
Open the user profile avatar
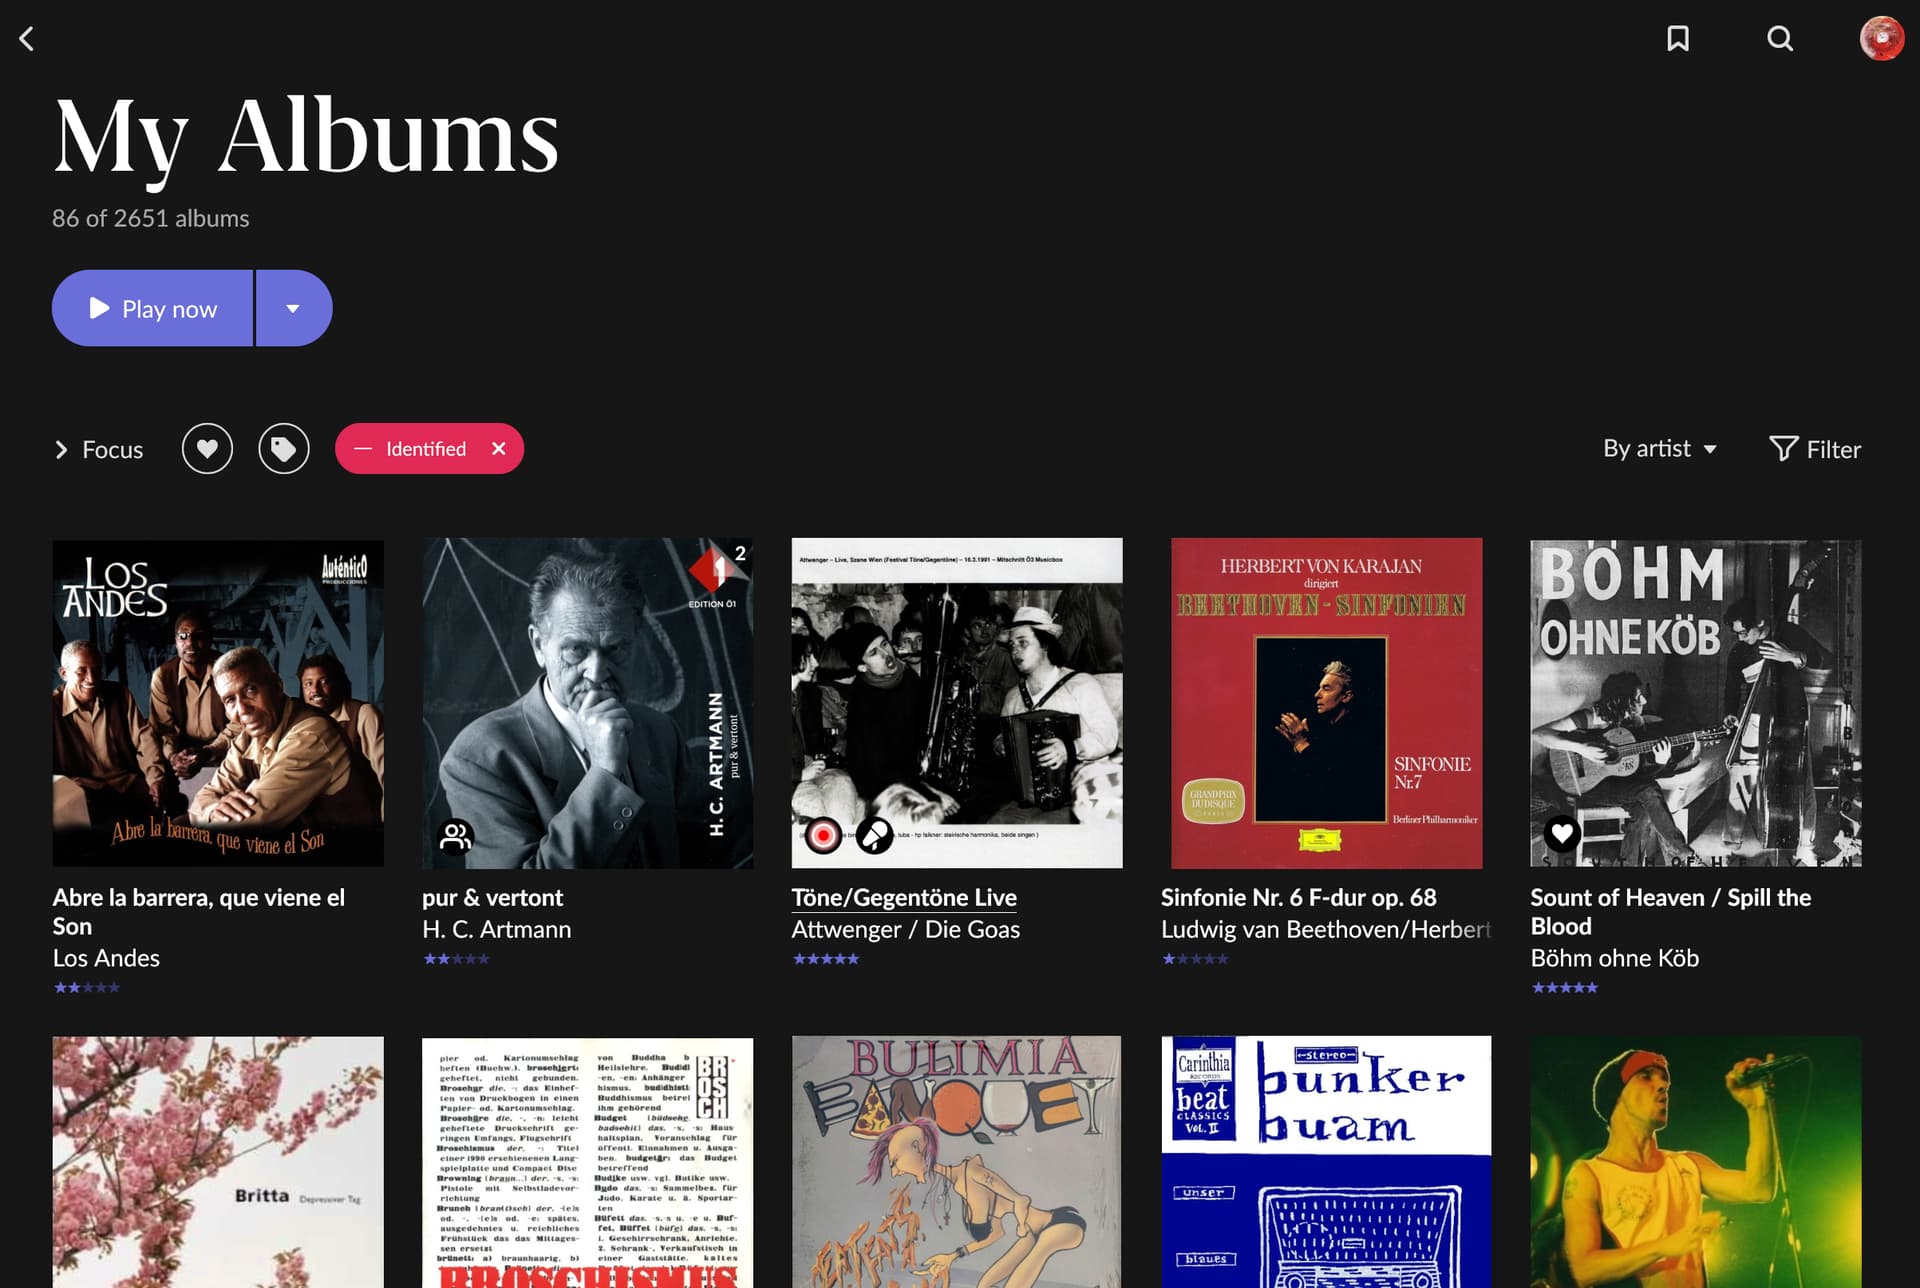point(1881,39)
